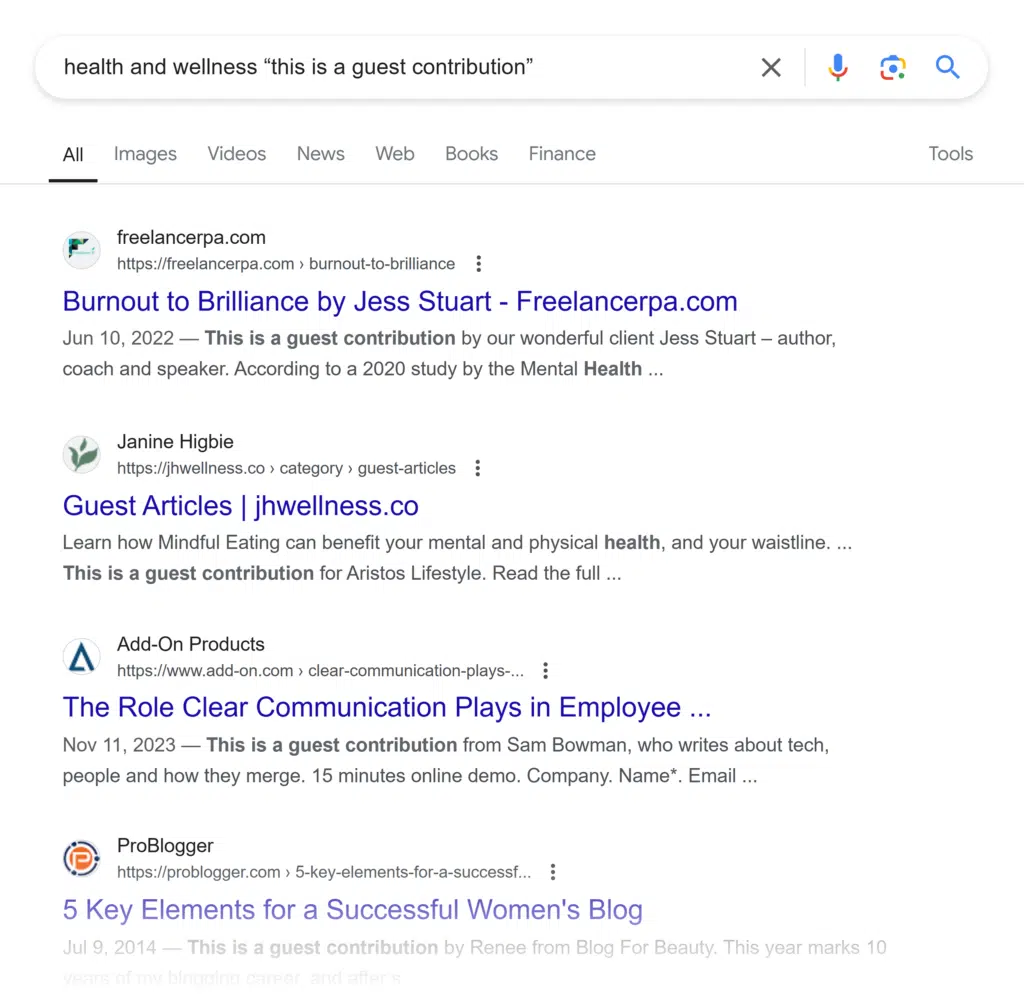Start voice search with microphone icon

click(838, 68)
